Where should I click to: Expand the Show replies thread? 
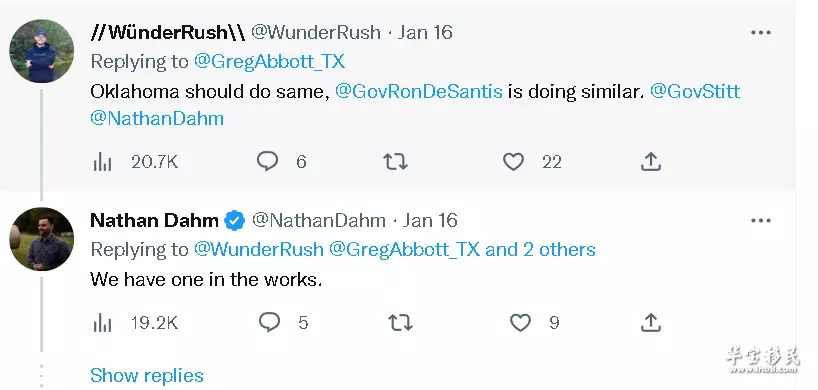pos(147,375)
